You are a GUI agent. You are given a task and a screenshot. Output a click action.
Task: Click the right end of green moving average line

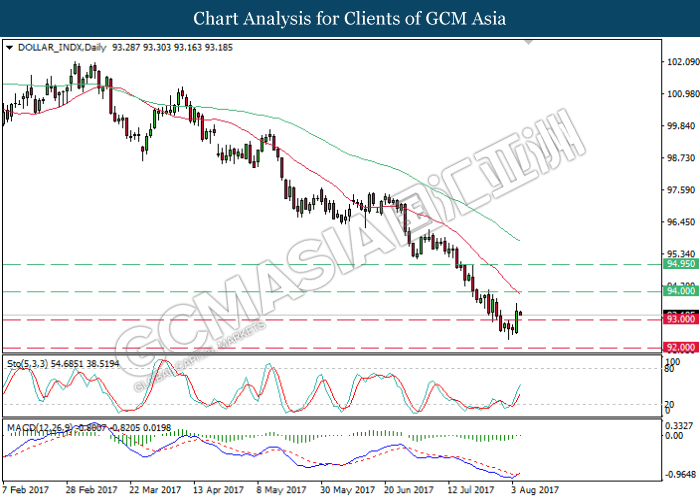tap(518, 241)
